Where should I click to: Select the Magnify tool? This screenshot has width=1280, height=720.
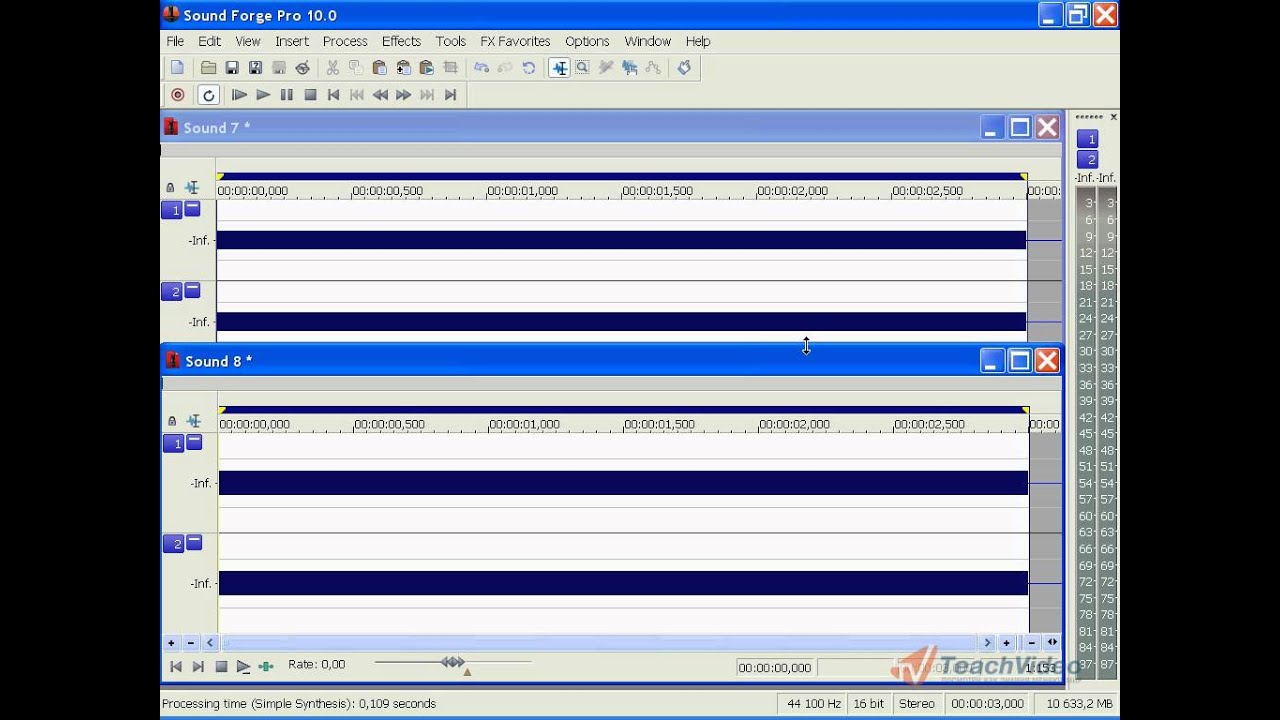pyautogui.click(x=582, y=68)
